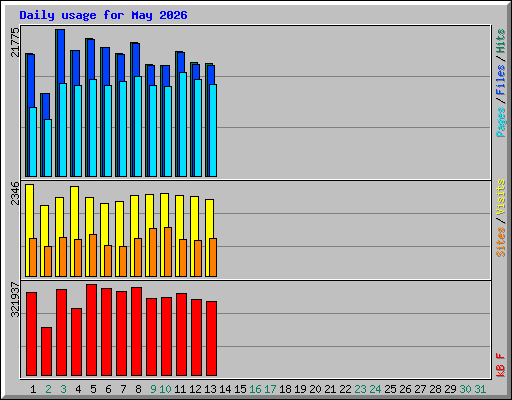Click the top axis value 21775
This screenshot has height=400, width=512.
coord(15,42)
